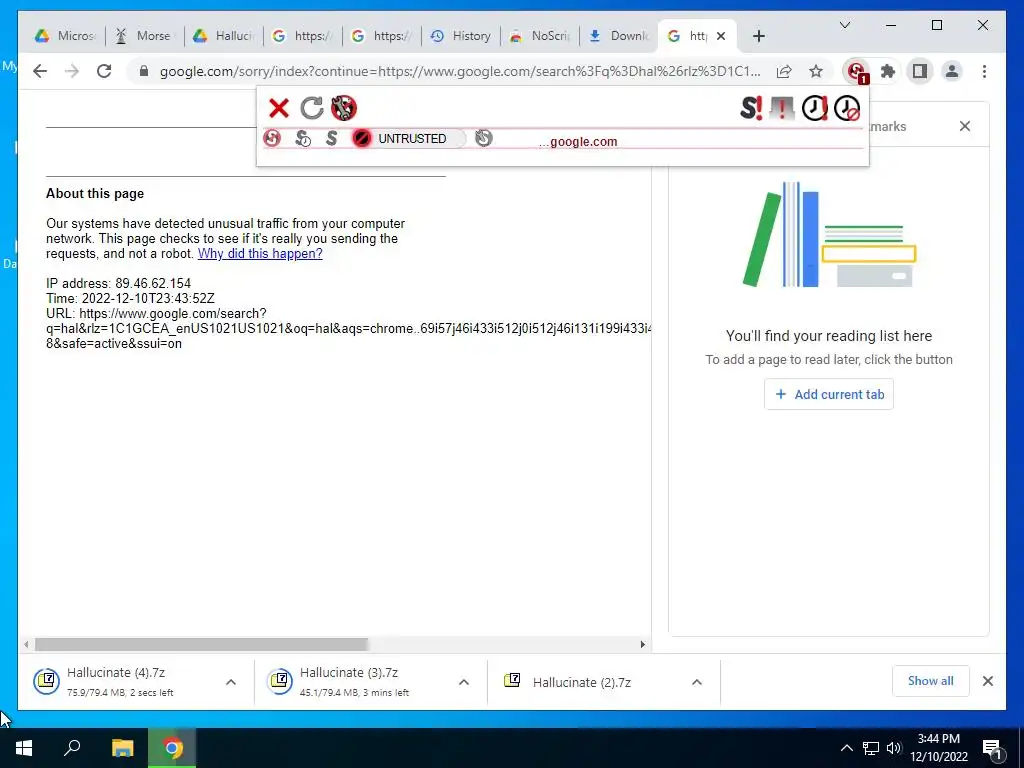Click the horizontal scrollbar thumb

202,645
